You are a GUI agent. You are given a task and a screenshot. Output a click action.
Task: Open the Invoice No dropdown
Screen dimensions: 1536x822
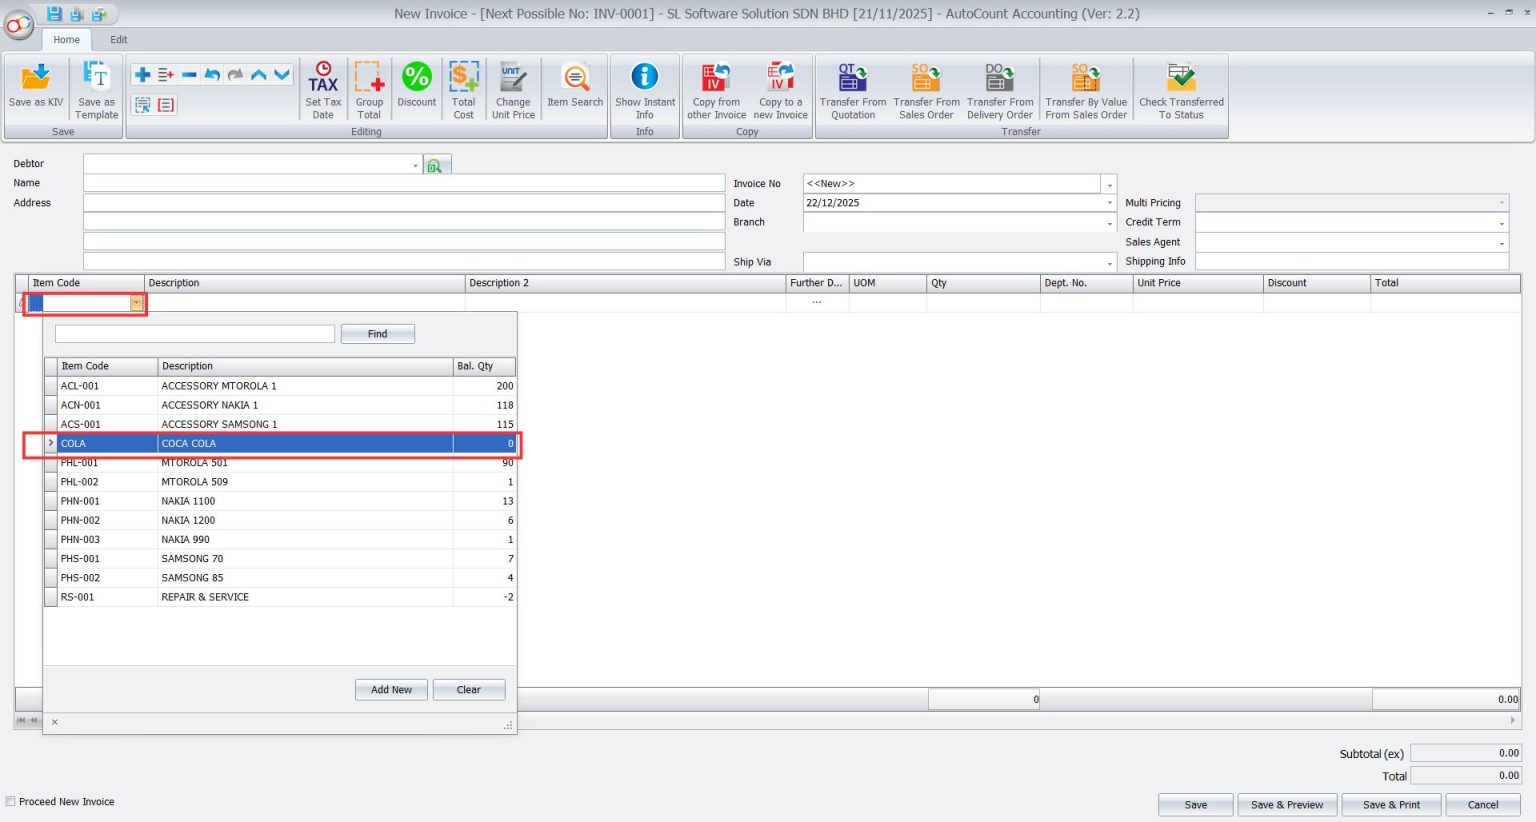coord(1107,183)
